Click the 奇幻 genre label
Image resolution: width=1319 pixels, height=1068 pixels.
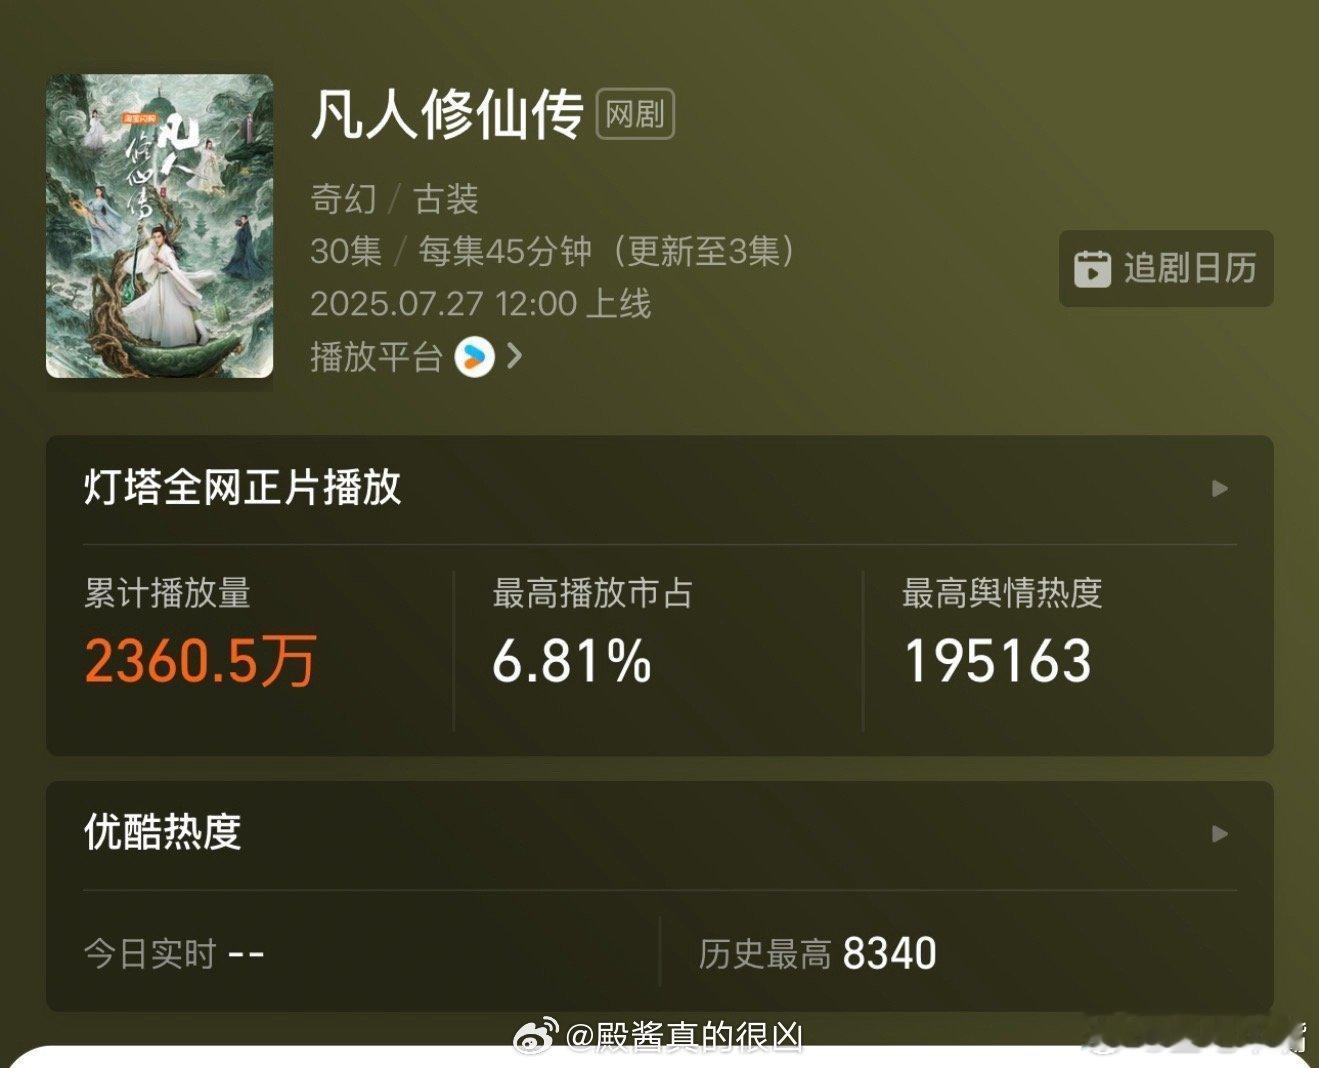pos(343,199)
